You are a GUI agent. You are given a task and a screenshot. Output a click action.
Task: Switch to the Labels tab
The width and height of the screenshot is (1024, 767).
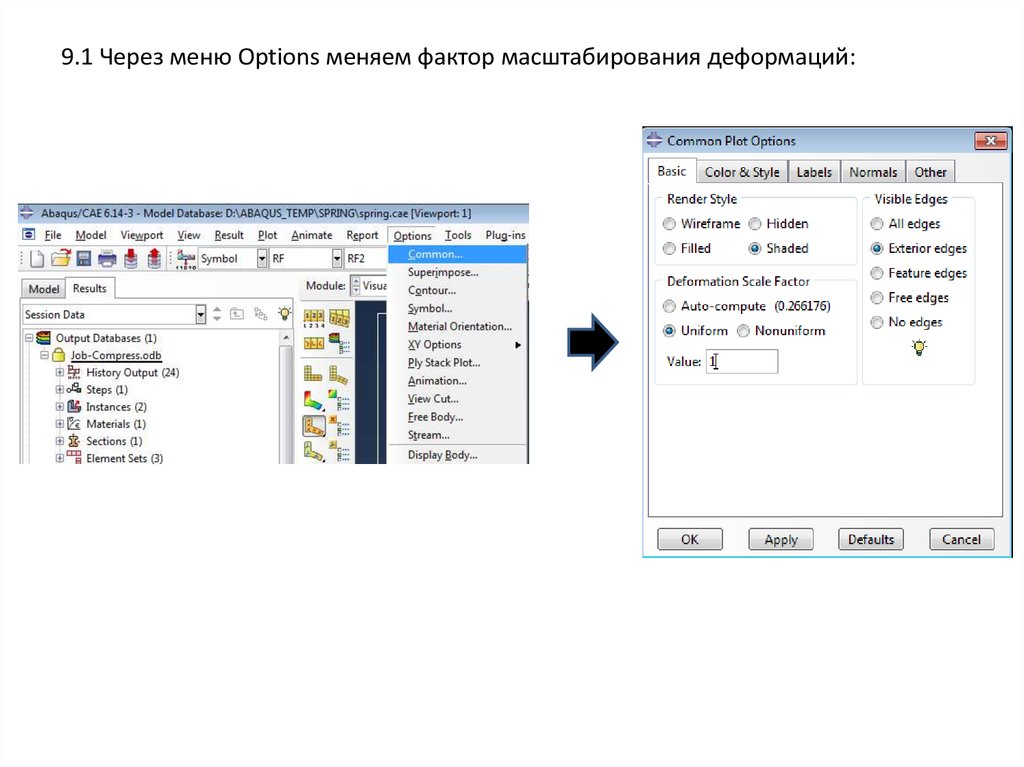pyautogui.click(x=814, y=172)
